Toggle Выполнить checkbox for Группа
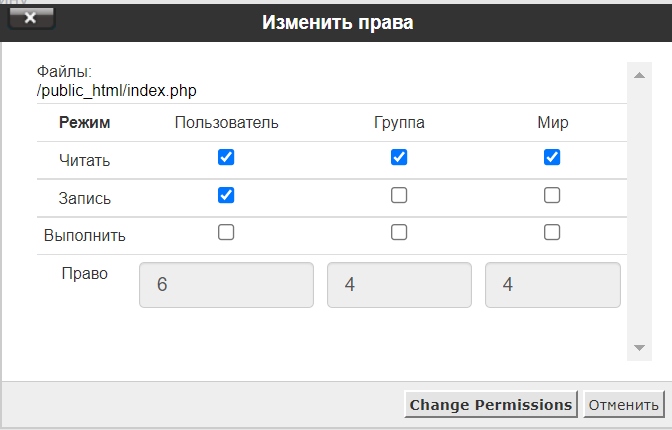The image size is (672, 430). [399, 232]
